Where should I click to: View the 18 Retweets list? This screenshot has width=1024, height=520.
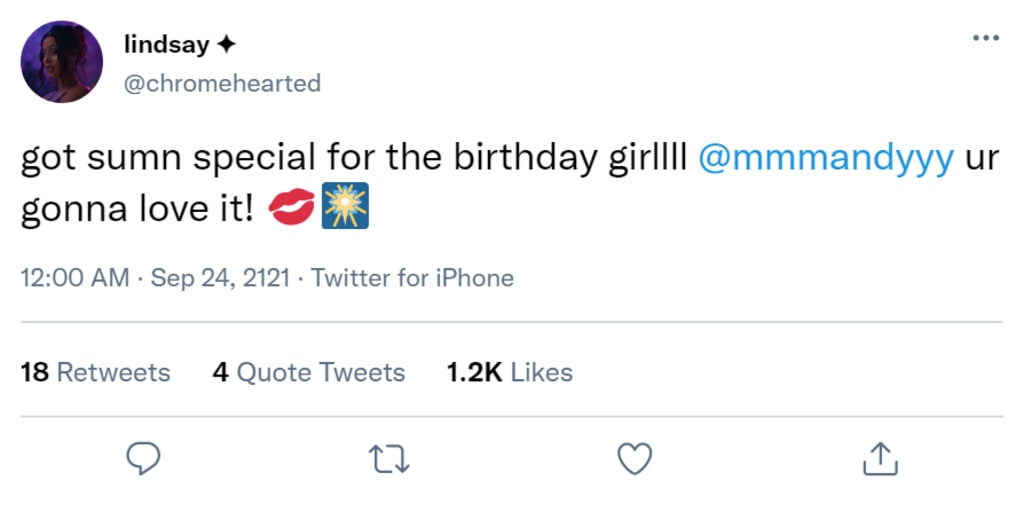coord(96,373)
